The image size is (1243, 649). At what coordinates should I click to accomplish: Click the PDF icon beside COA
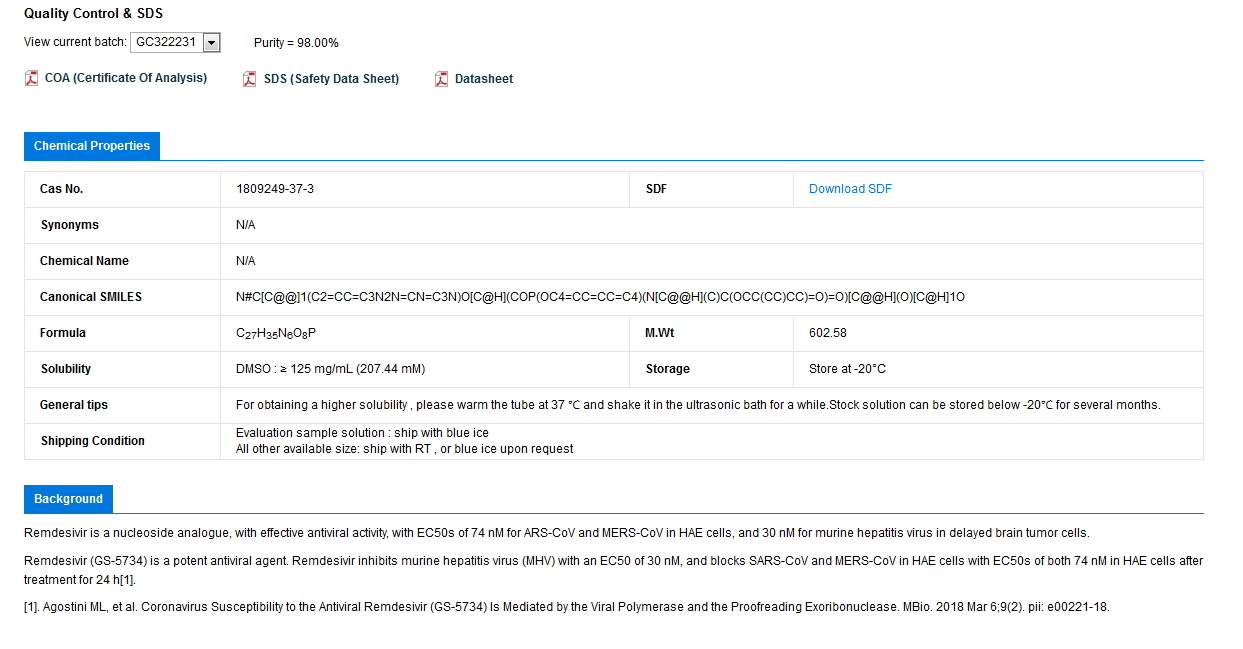click(31, 79)
